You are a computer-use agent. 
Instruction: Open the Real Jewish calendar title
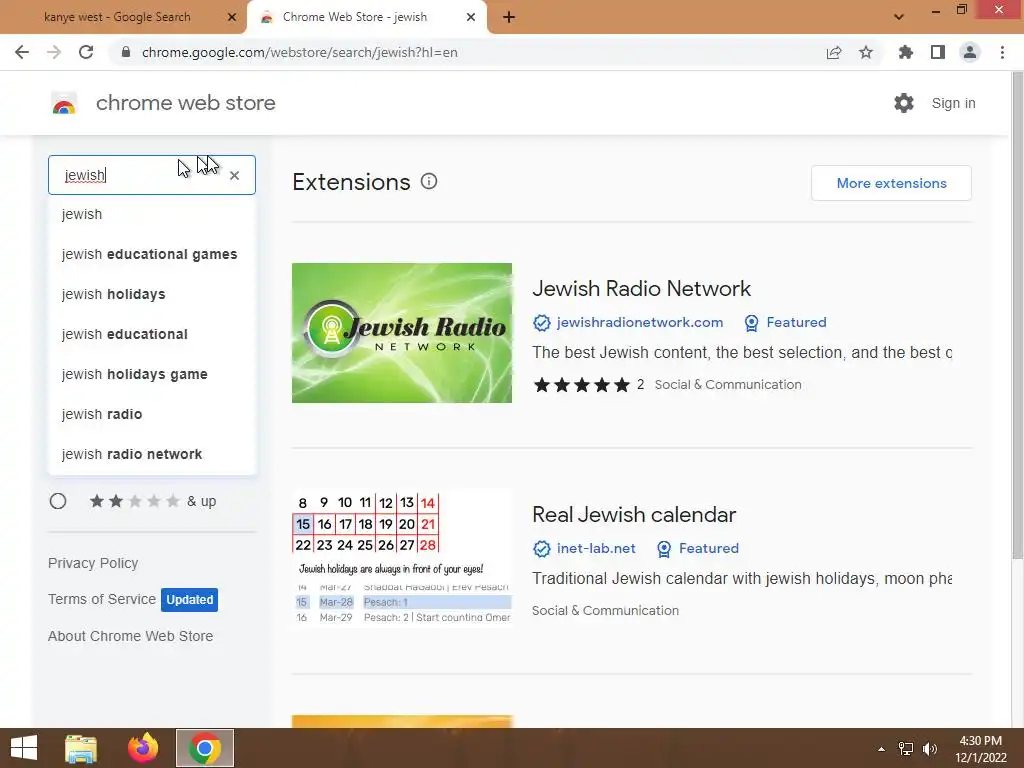tap(634, 515)
